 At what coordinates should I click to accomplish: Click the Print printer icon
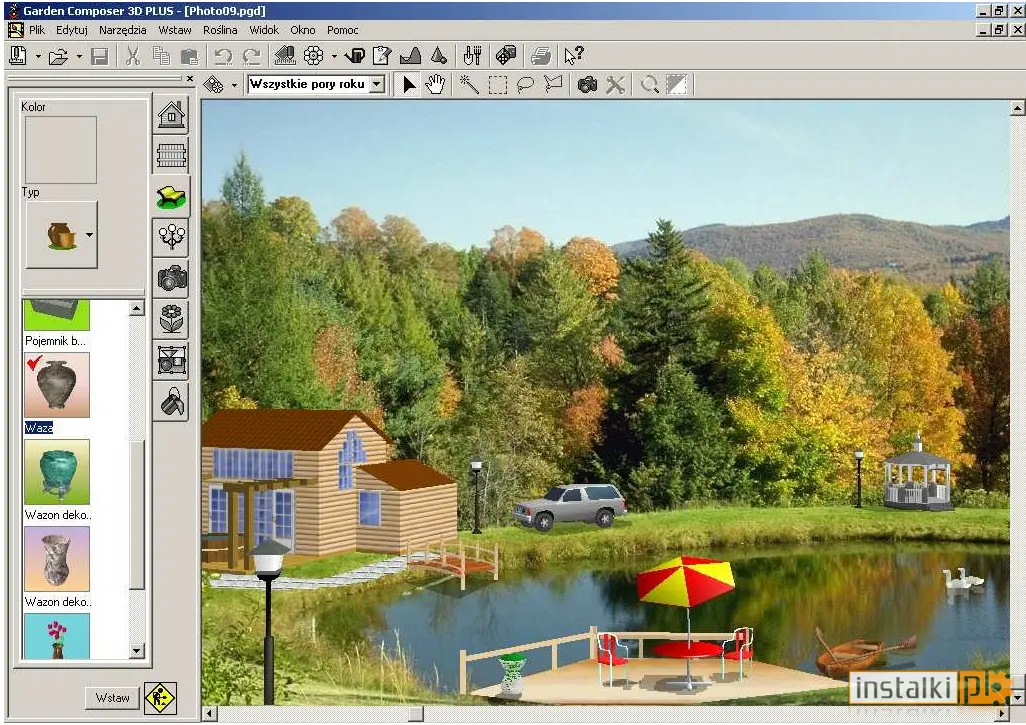[540, 56]
